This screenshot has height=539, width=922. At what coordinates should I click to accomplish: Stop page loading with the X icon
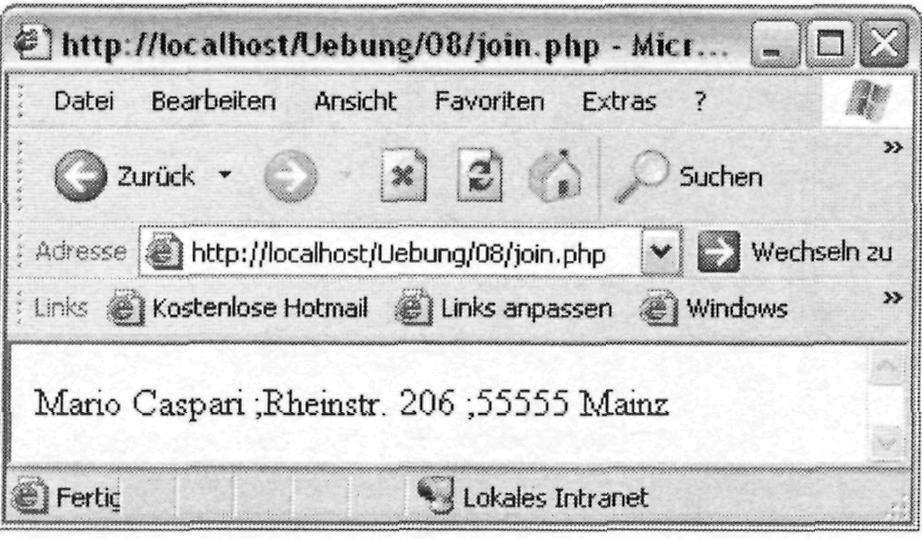pos(403,175)
